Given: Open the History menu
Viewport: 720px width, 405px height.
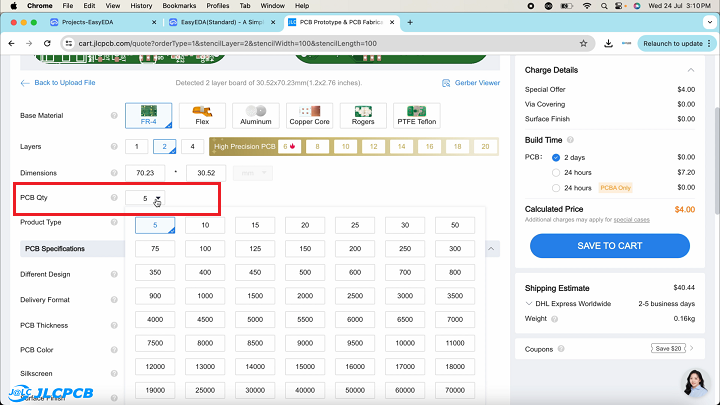Looking at the screenshot, I should (x=141, y=6).
